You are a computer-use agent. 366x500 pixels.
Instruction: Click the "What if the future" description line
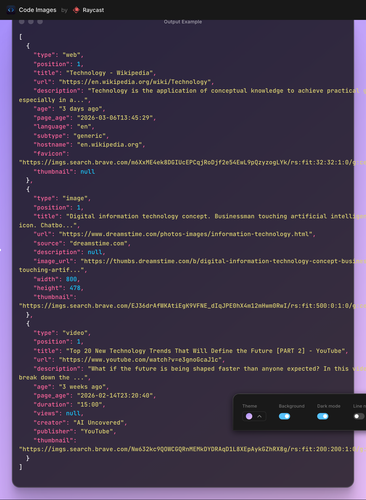[199, 369]
